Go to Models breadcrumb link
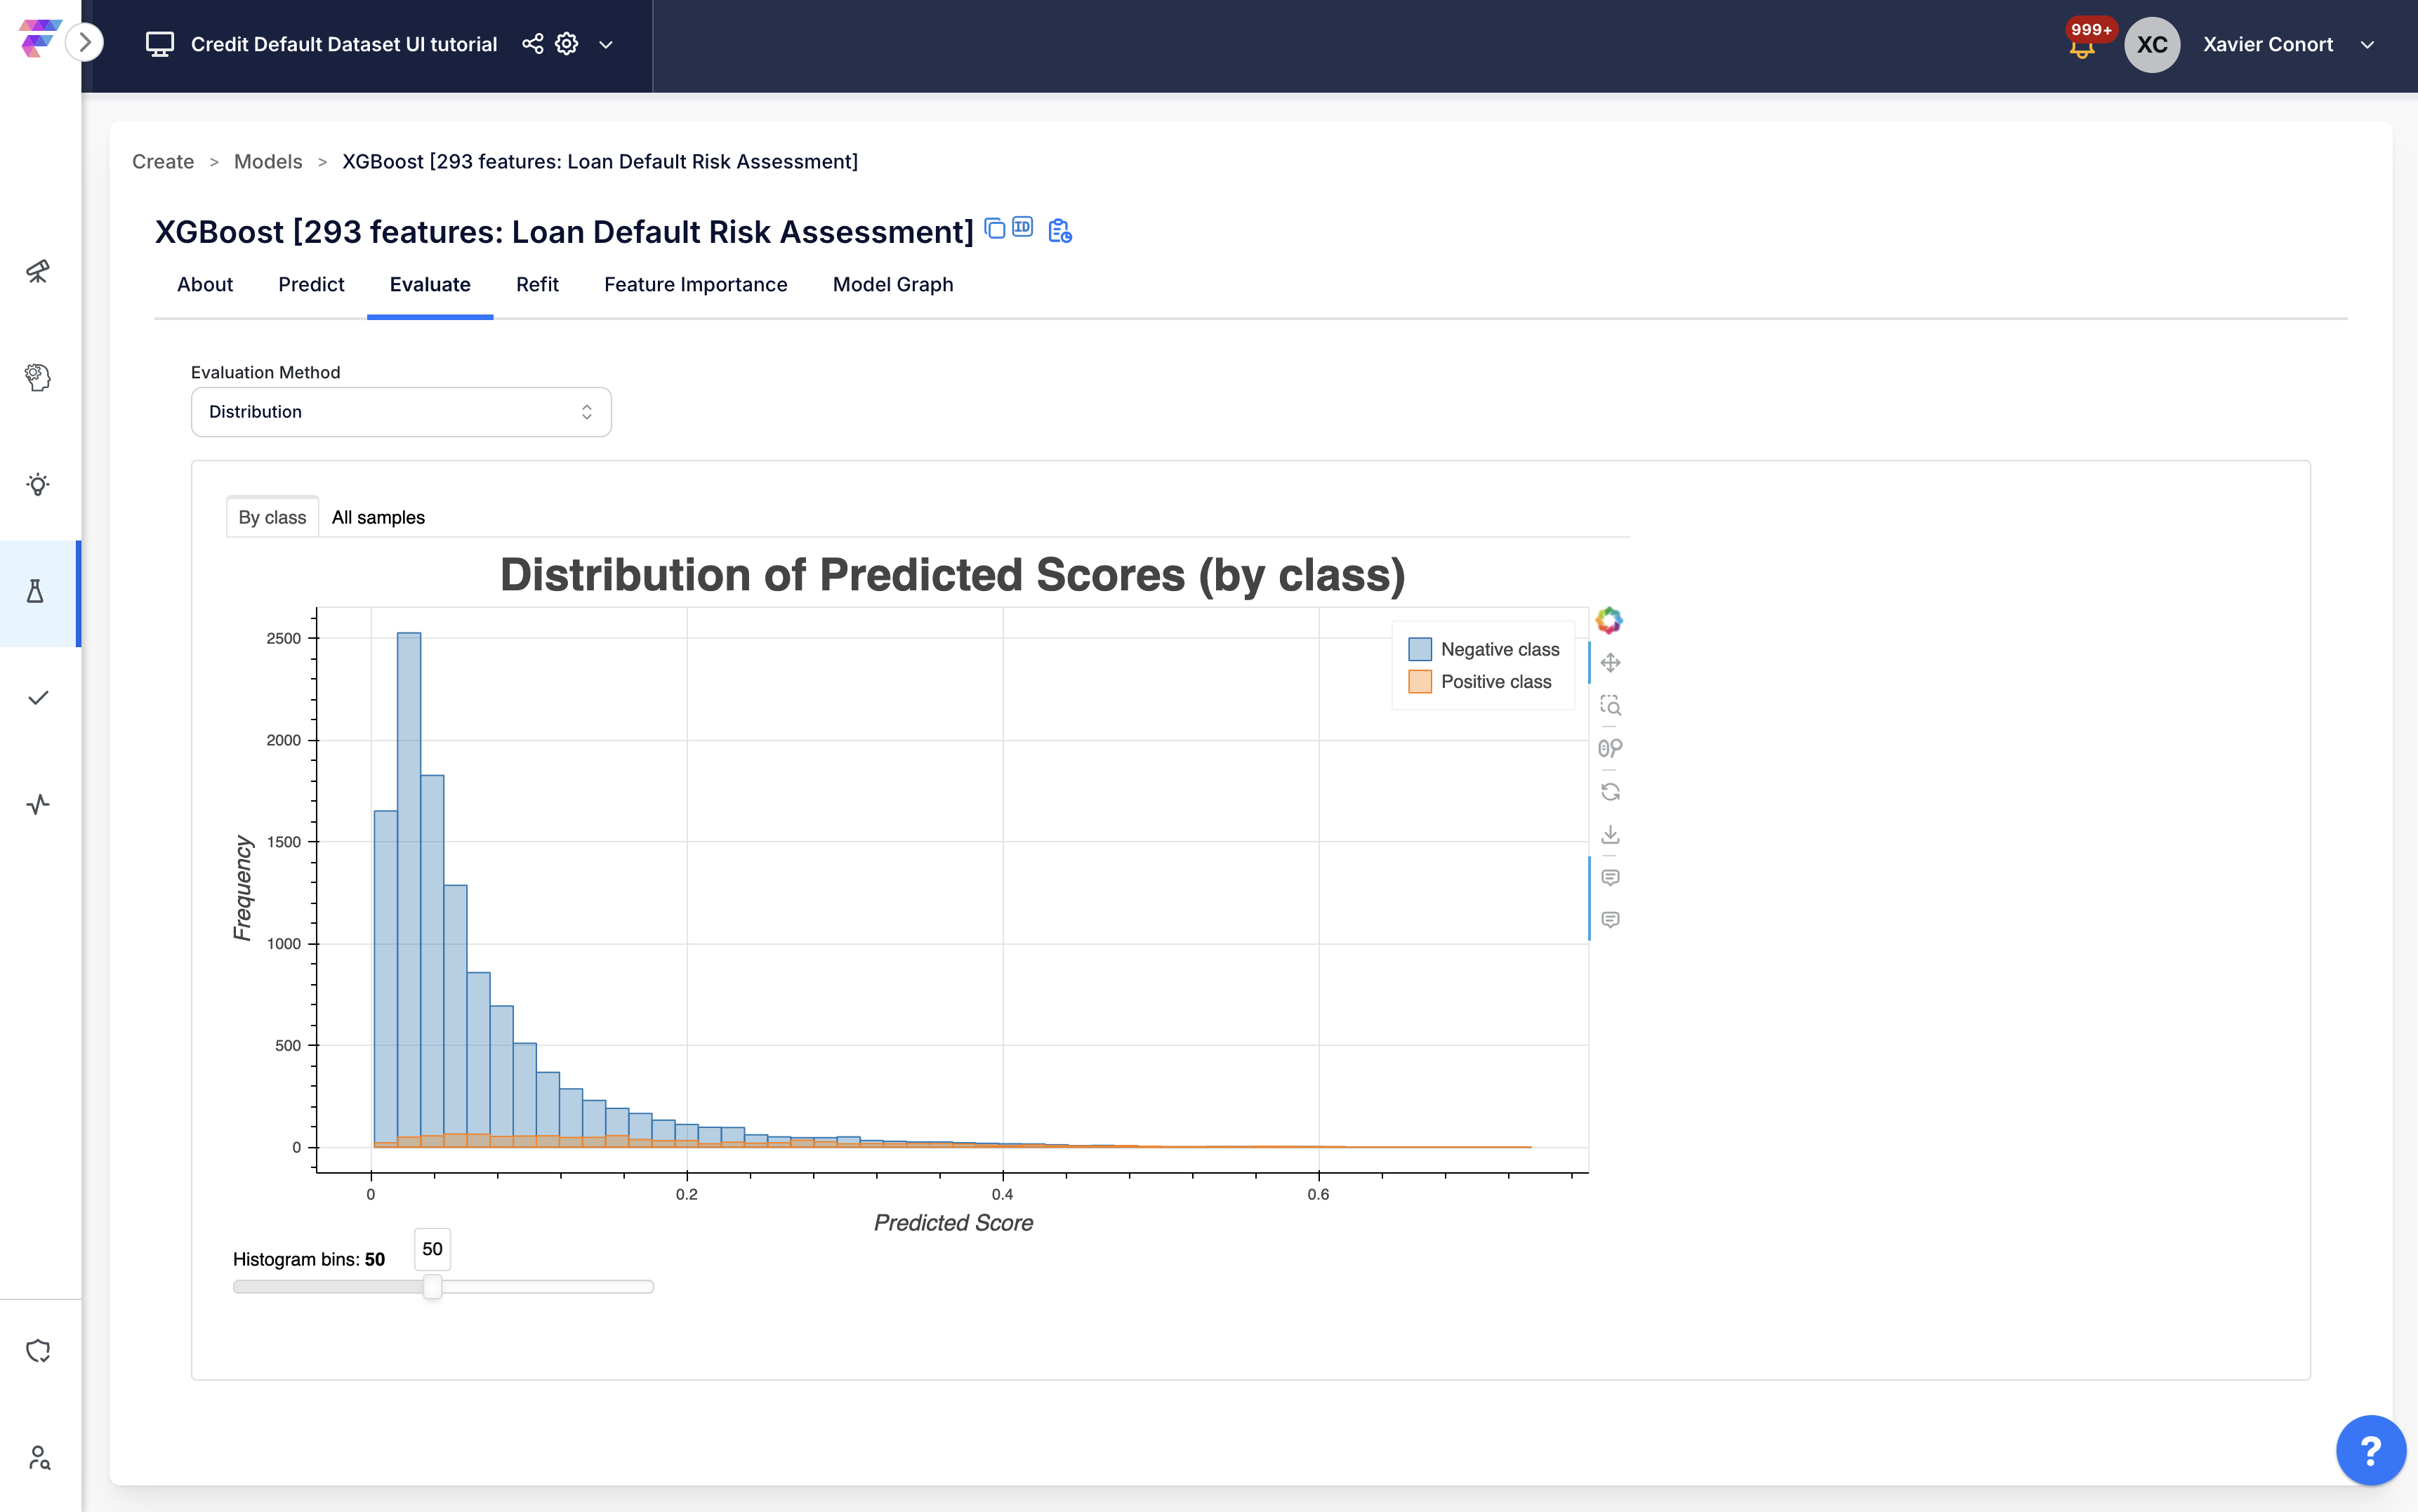Screen dimensions: 2418x1512 click(268, 162)
